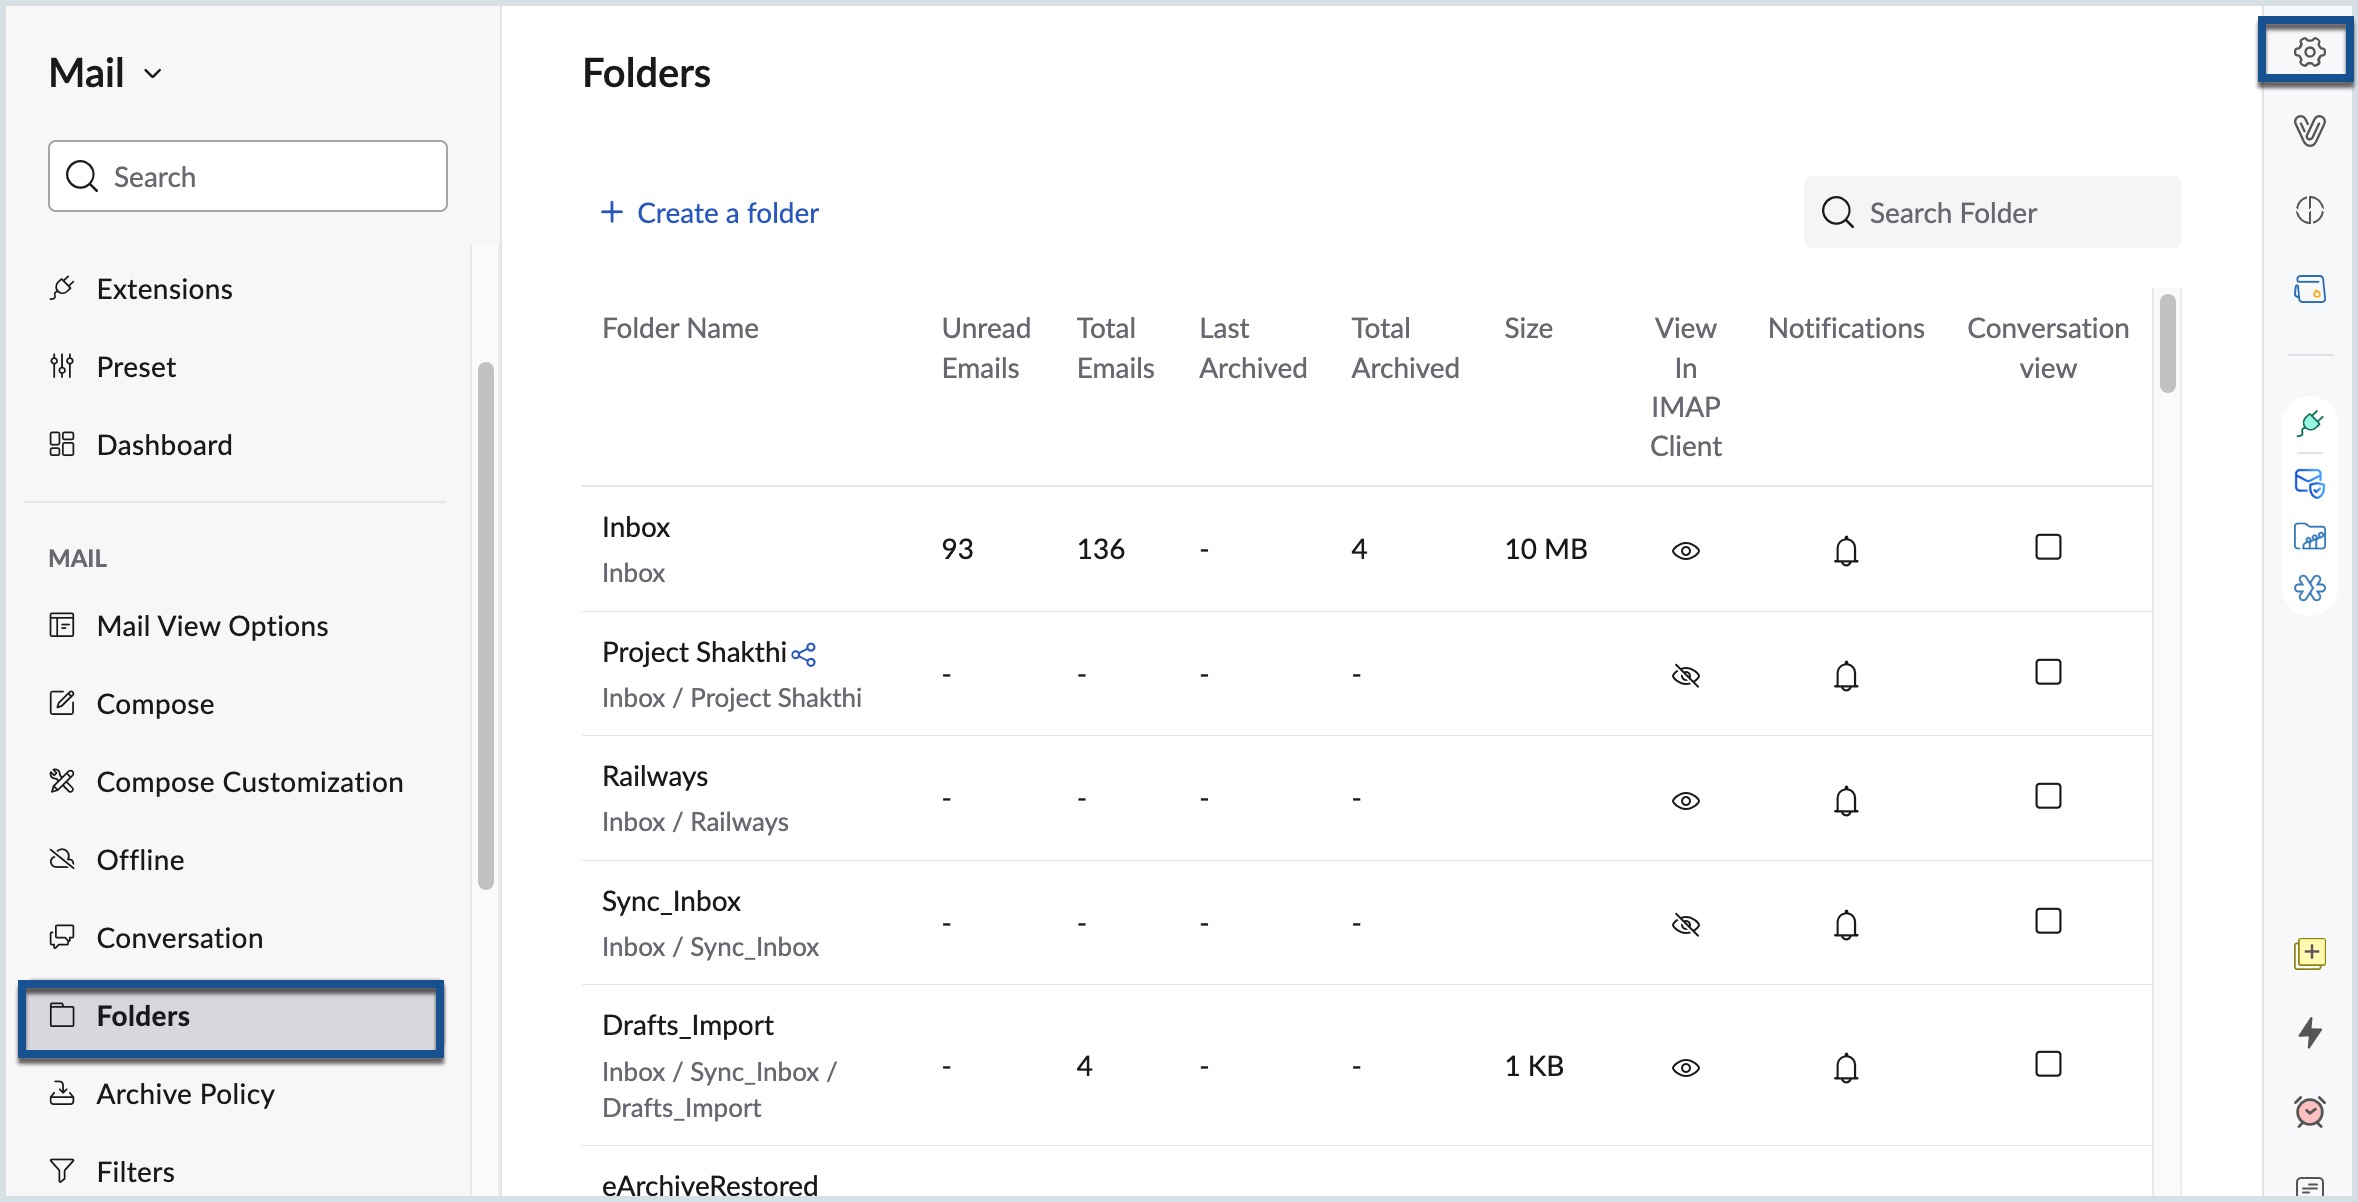Click the Size column header
Viewport: 2358px width, 1202px height.
[x=1528, y=328]
